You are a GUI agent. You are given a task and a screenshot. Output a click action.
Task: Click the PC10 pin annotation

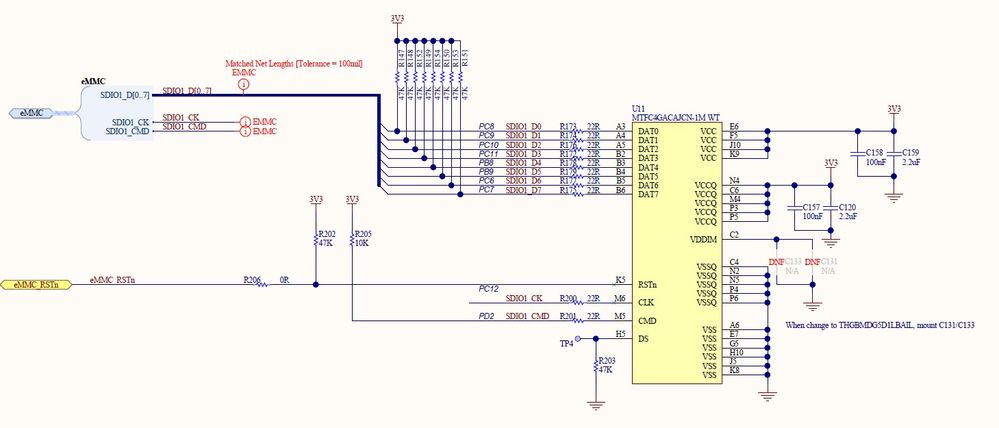tap(489, 145)
